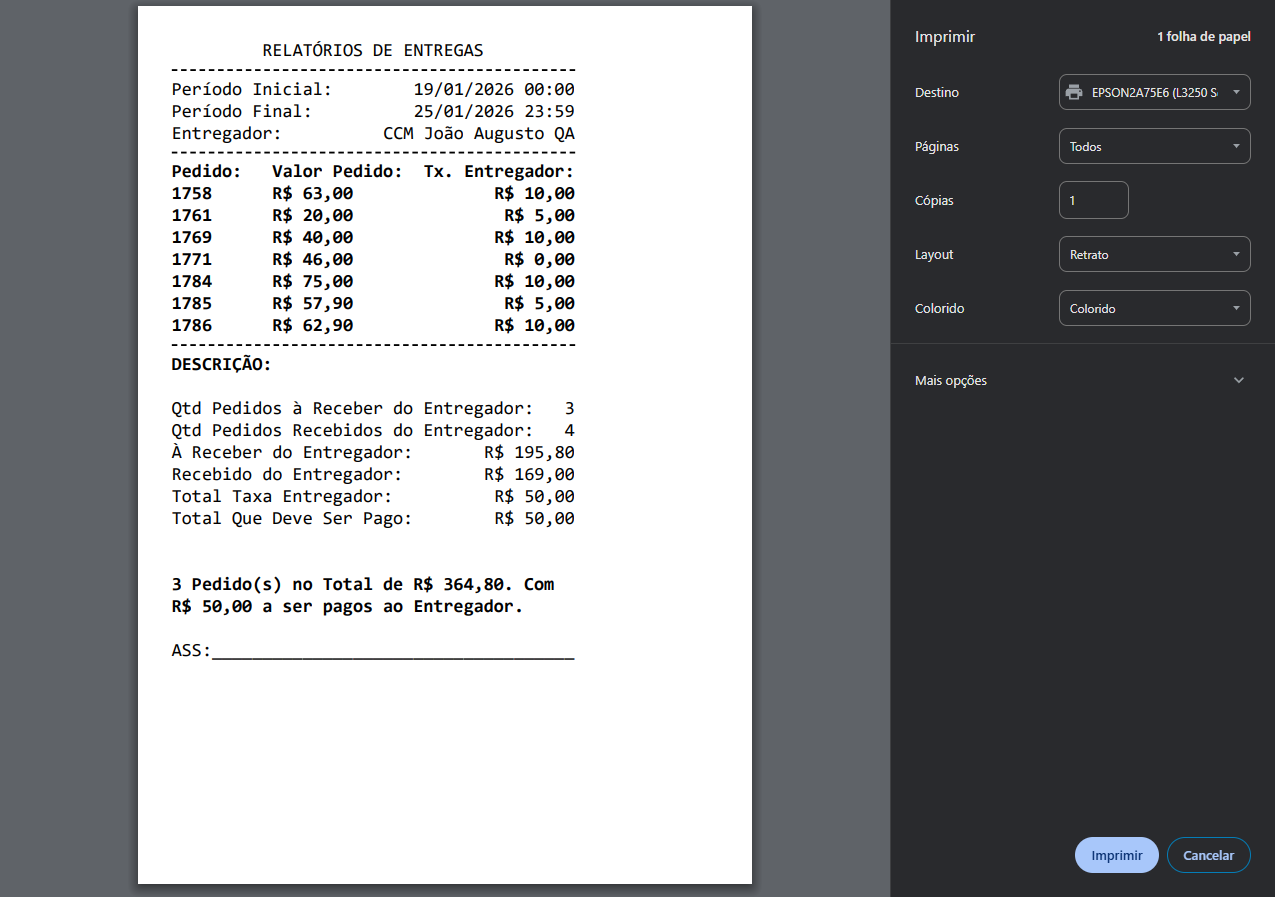1275x897 pixels.
Task: Click the ASS signature line in preview
Action: click(x=372, y=651)
